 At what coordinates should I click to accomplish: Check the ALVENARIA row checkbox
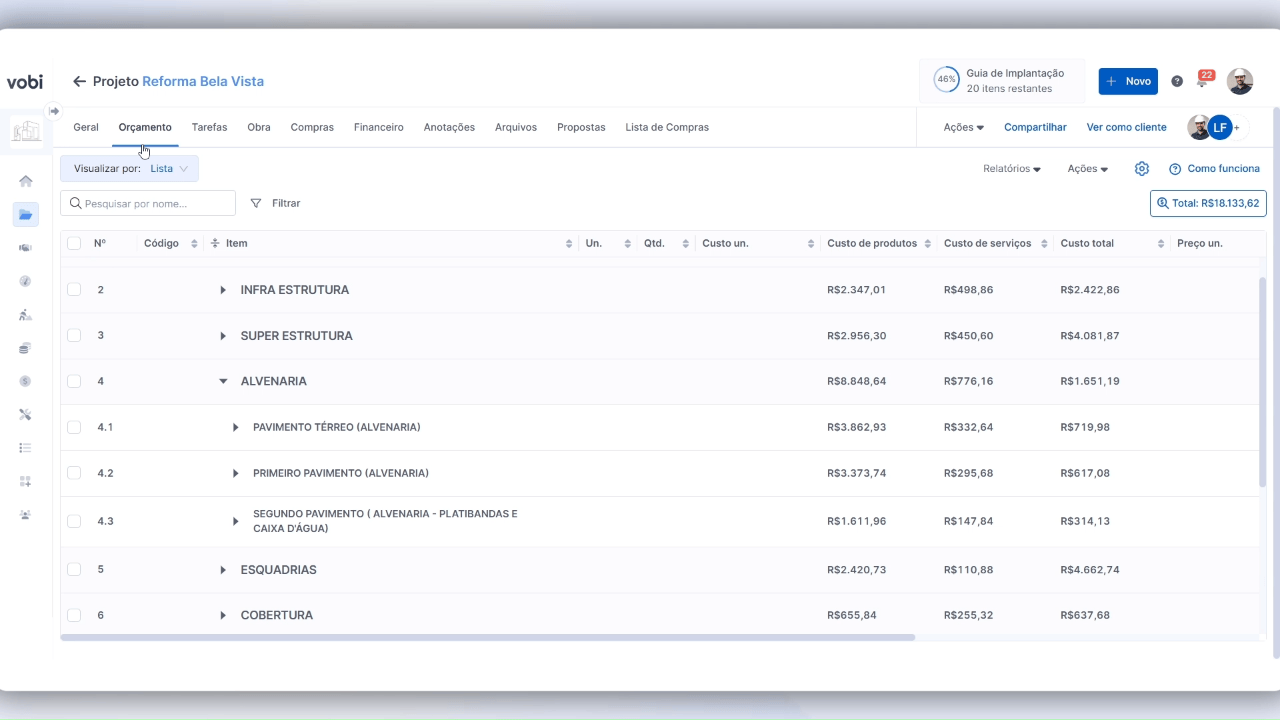[x=74, y=381]
